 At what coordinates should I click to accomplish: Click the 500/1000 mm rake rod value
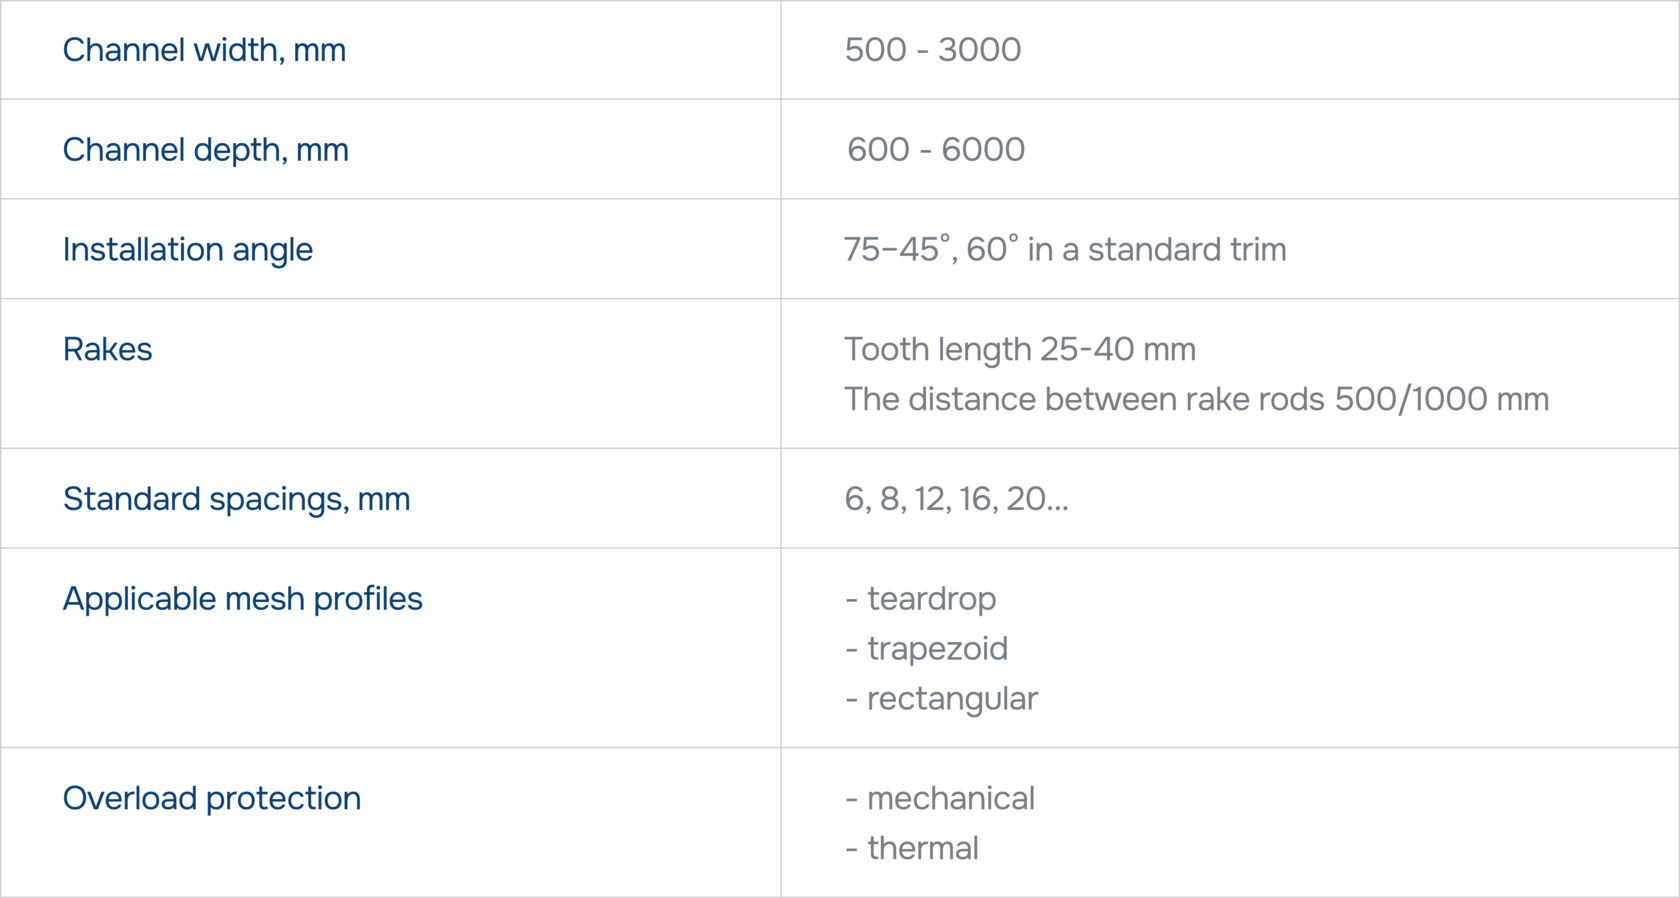pyautogui.click(x=1441, y=400)
